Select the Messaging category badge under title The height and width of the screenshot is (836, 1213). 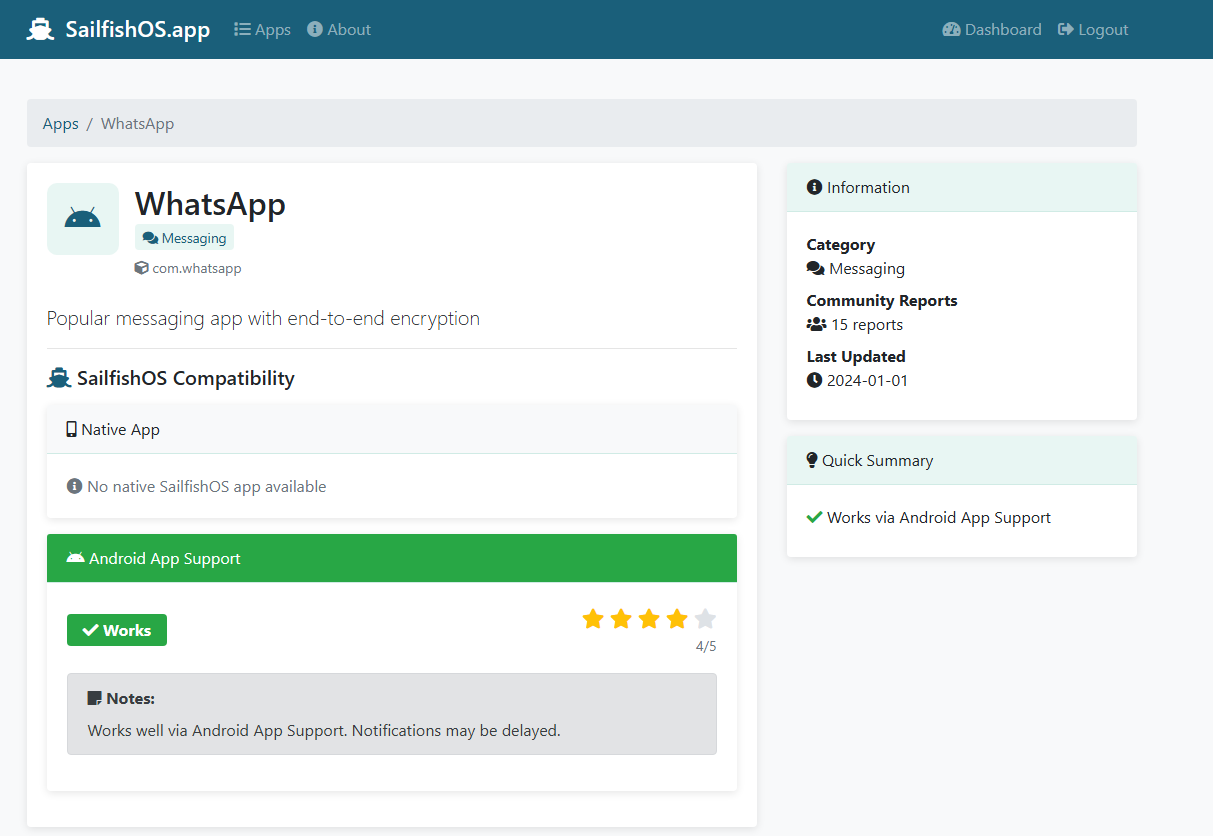coord(184,238)
